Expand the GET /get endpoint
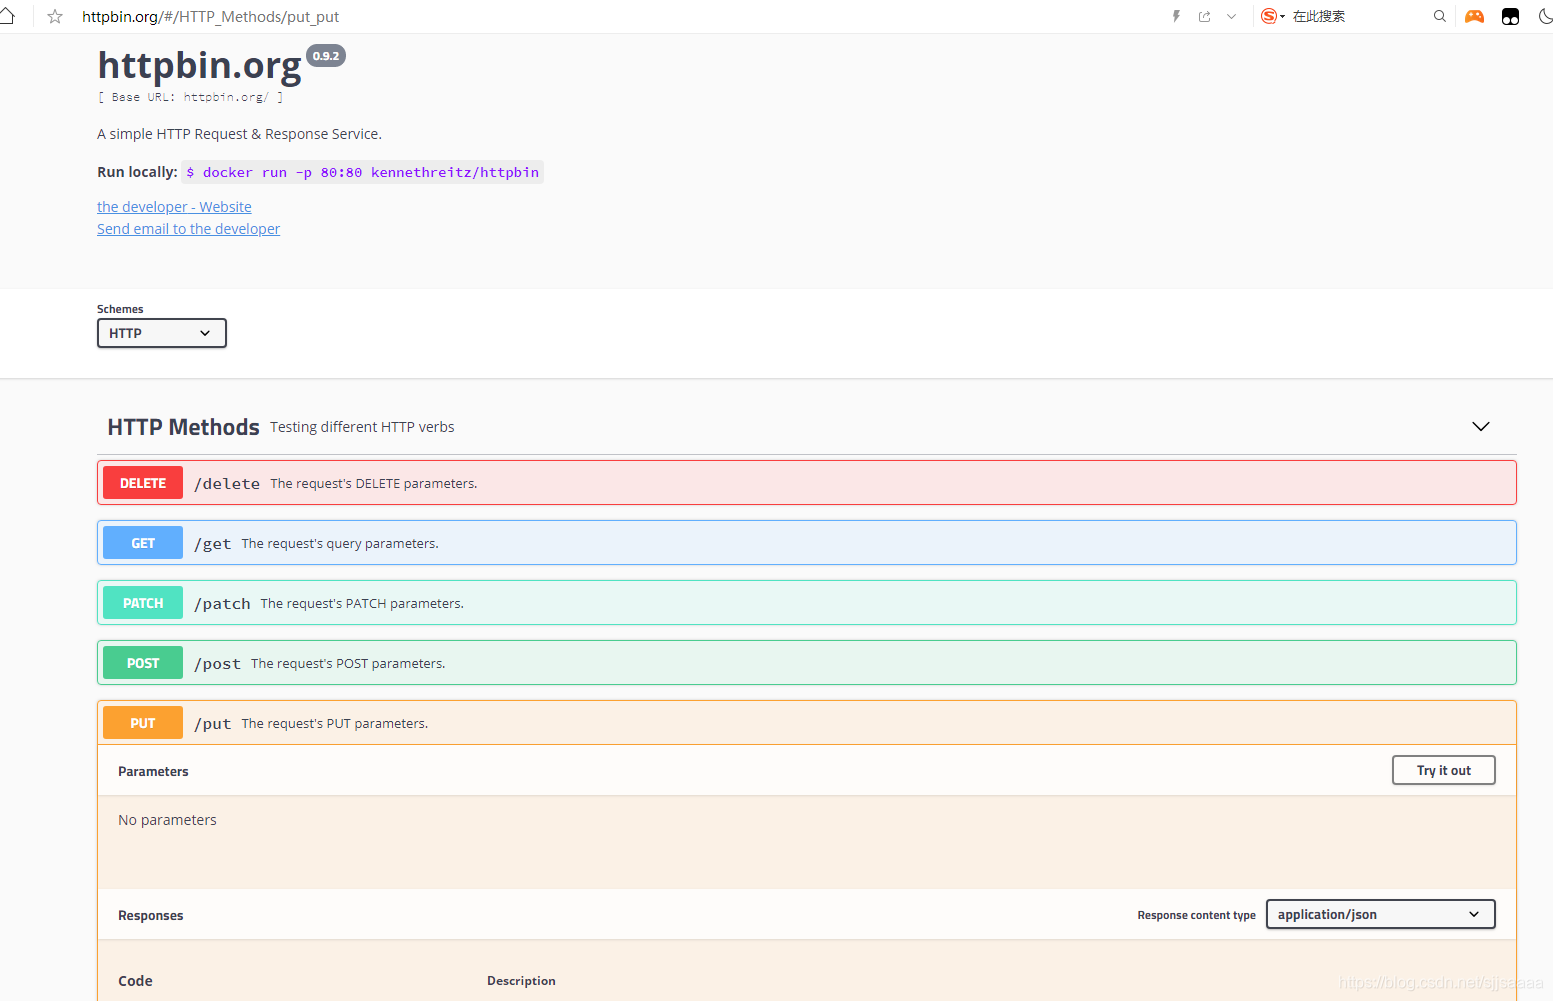Viewport: 1553px width, 1001px height. click(807, 543)
